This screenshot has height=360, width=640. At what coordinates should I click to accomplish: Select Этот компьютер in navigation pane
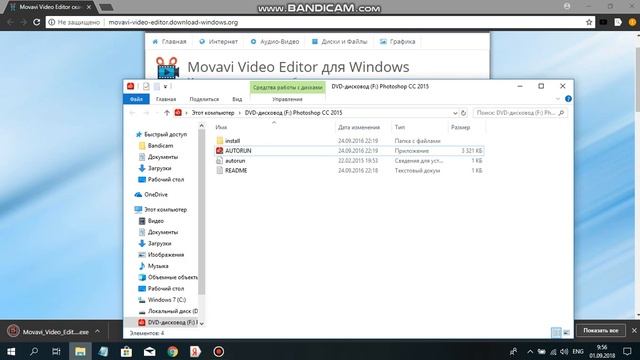[x=165, y=209]
